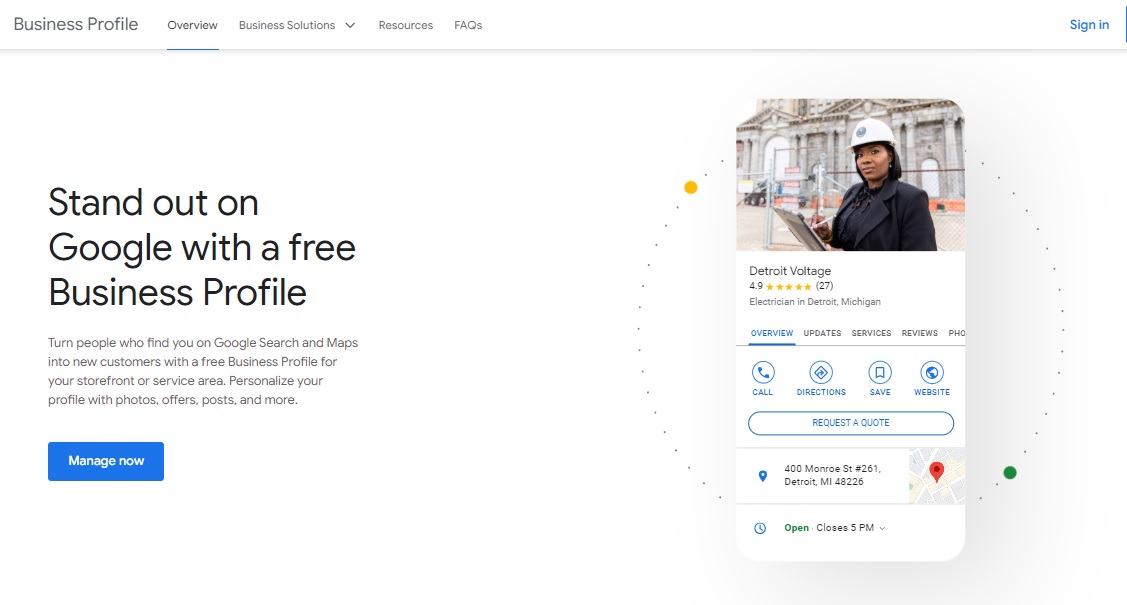Select the REVIEWS tab in profile card
This screenshot has height=605, width=1127.
pyautogui.click(x=919, y=333)
